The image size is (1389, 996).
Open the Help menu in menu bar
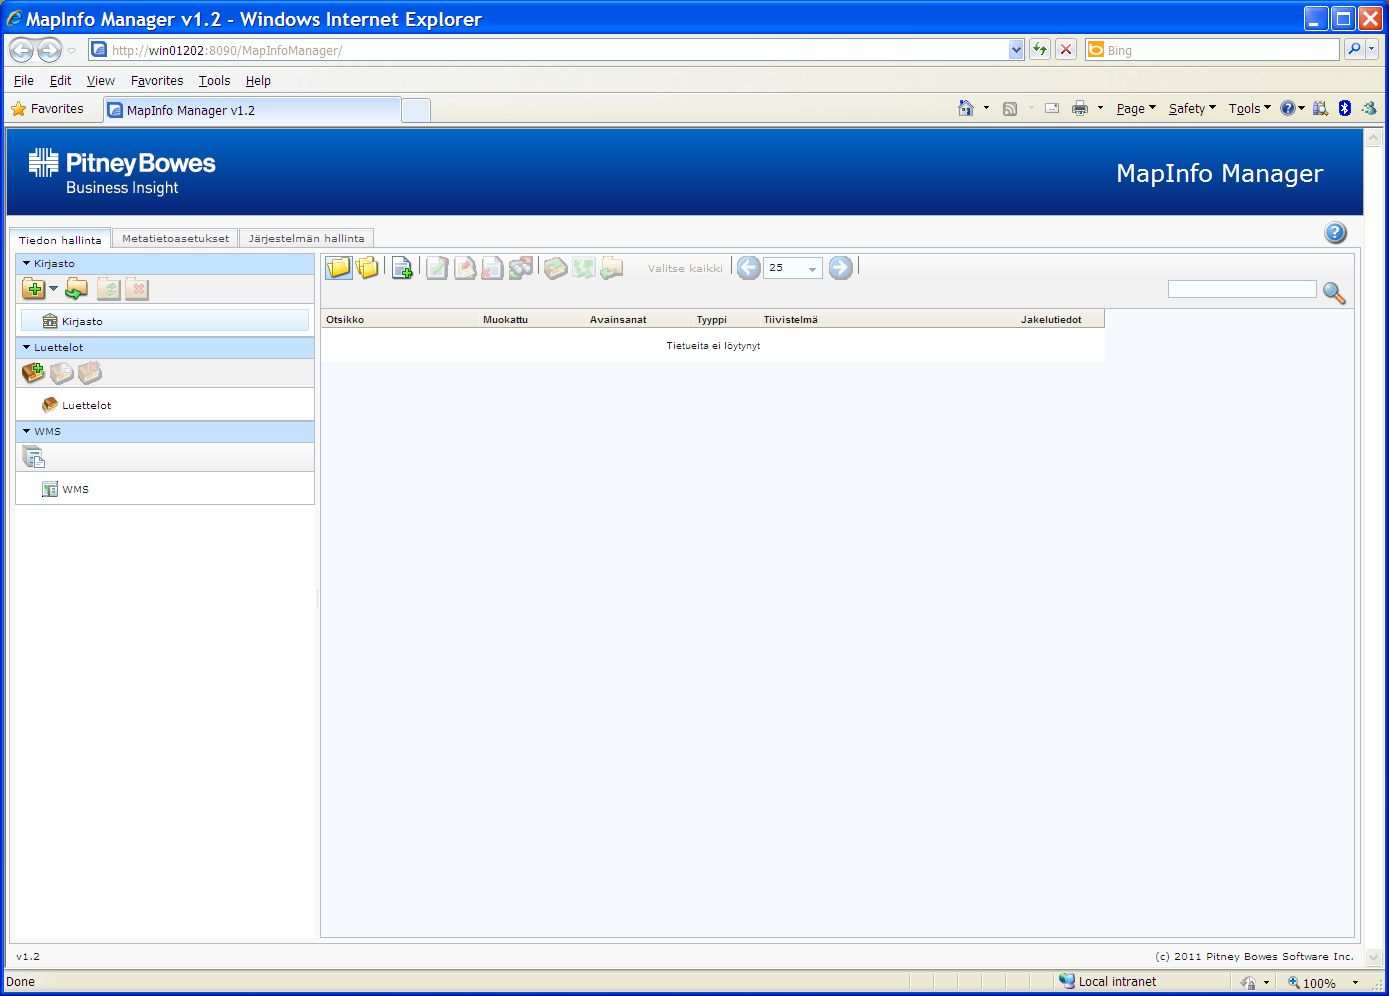tap(258, 81)
